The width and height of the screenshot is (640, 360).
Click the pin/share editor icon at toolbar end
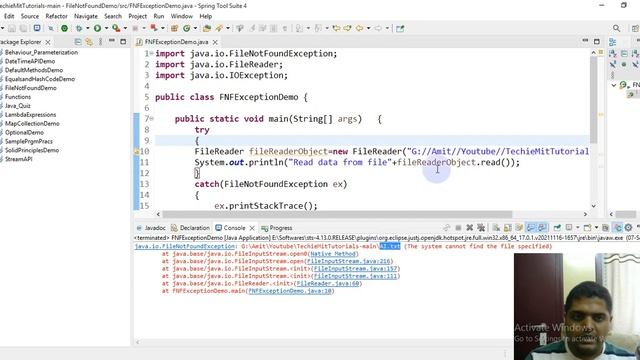coord(400,28)
